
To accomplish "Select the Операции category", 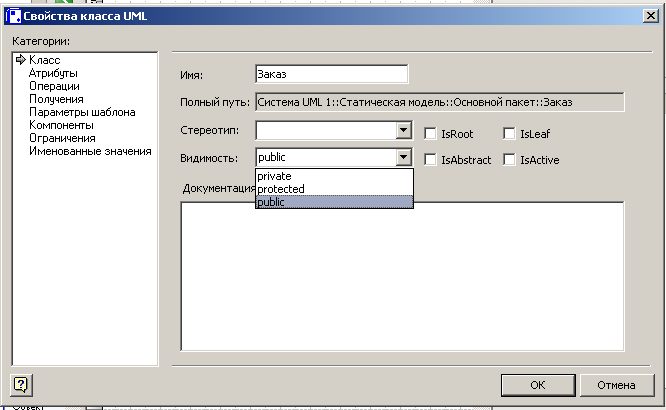I will (54, 86).
